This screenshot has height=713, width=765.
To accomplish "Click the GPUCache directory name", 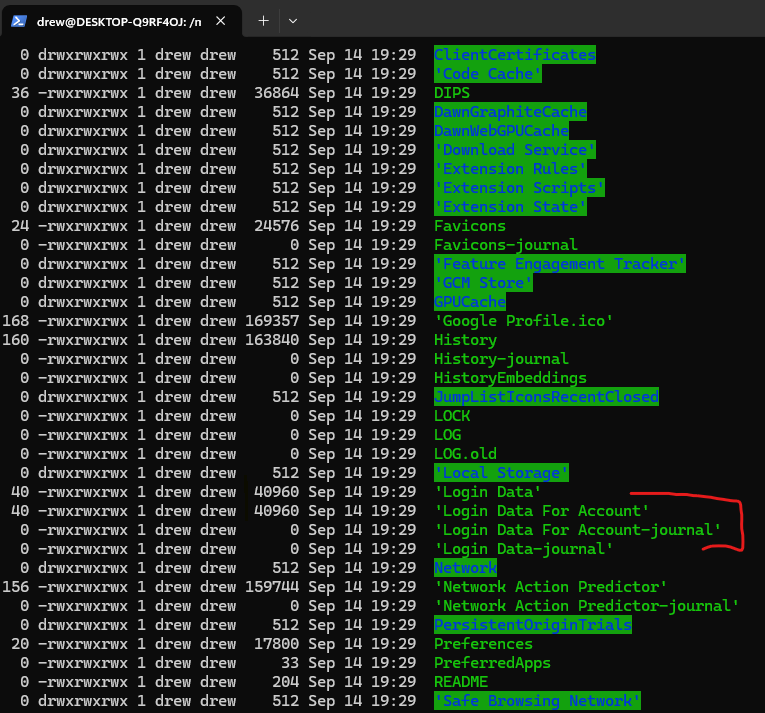I will (x=470, y=302).
